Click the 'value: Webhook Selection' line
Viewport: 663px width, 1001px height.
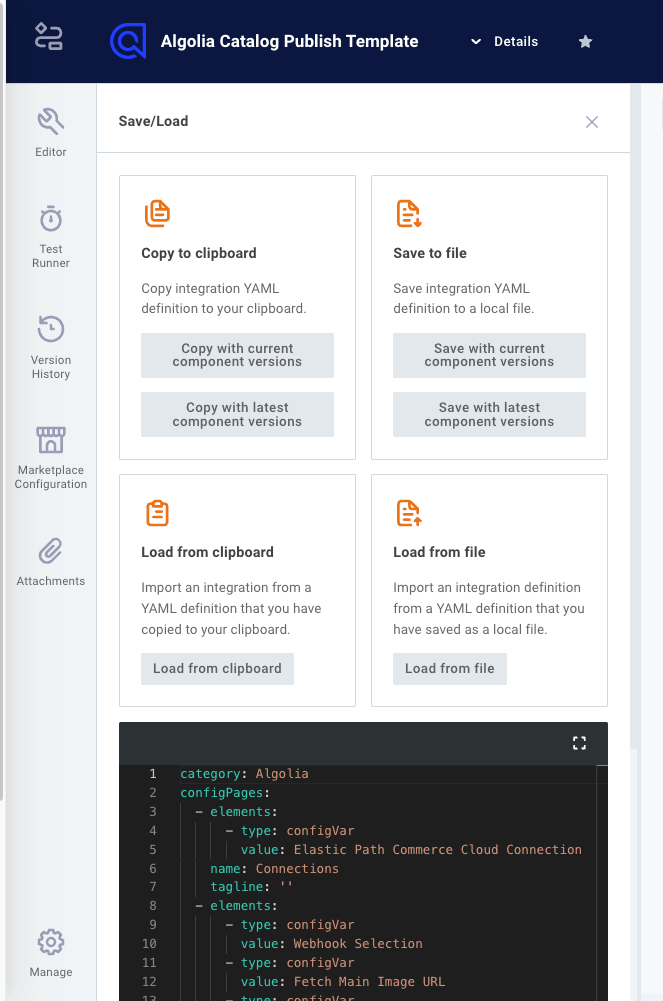tap(332, 944)
